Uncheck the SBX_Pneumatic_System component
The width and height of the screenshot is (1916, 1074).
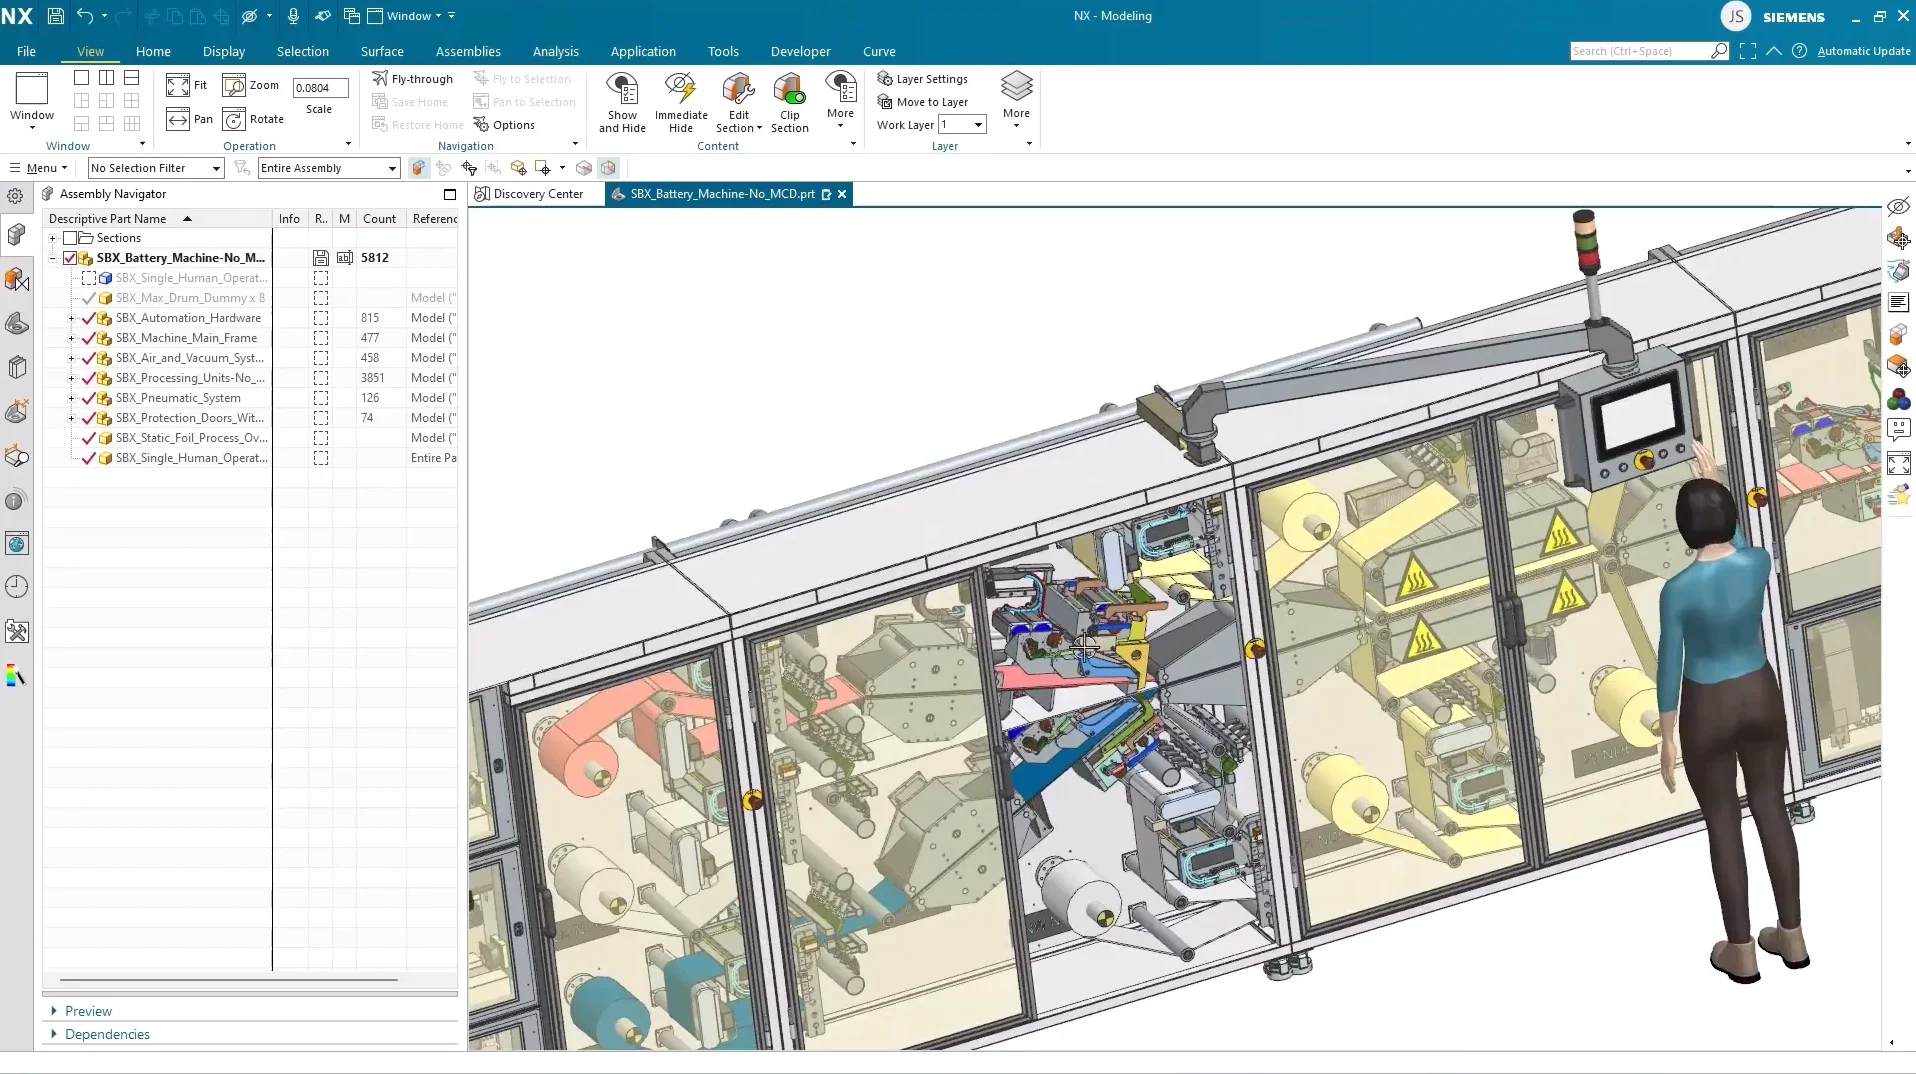(89, 398)
